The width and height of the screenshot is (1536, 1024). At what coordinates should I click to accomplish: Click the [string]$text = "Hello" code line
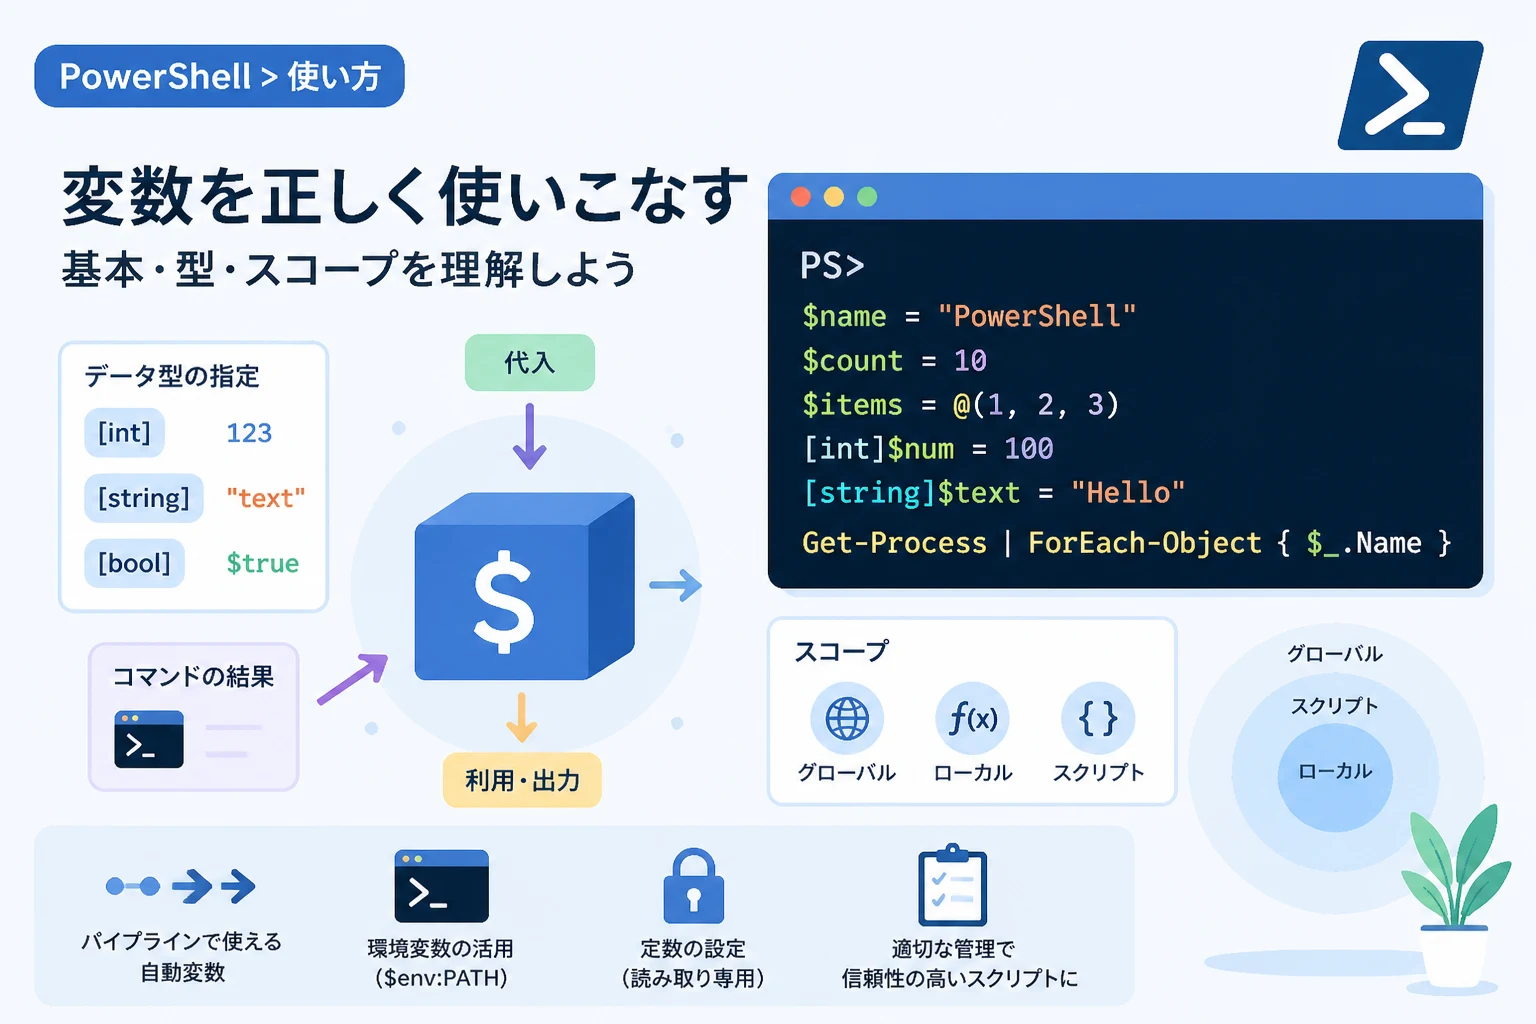pyautogui.click(x=994, y=492)
